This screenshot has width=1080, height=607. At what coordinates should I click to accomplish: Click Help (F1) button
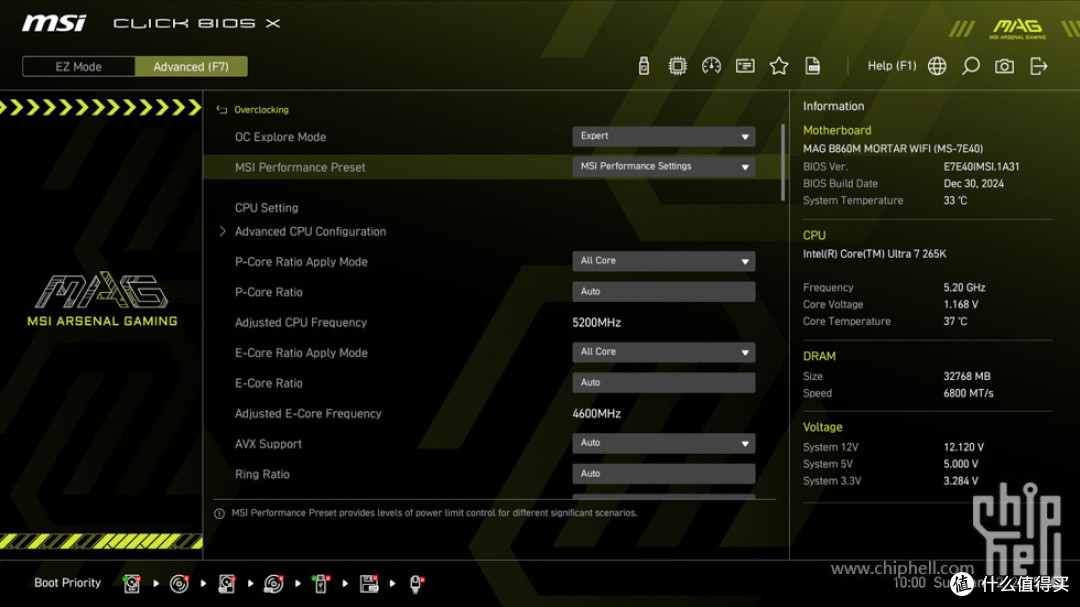coord(891,66)
